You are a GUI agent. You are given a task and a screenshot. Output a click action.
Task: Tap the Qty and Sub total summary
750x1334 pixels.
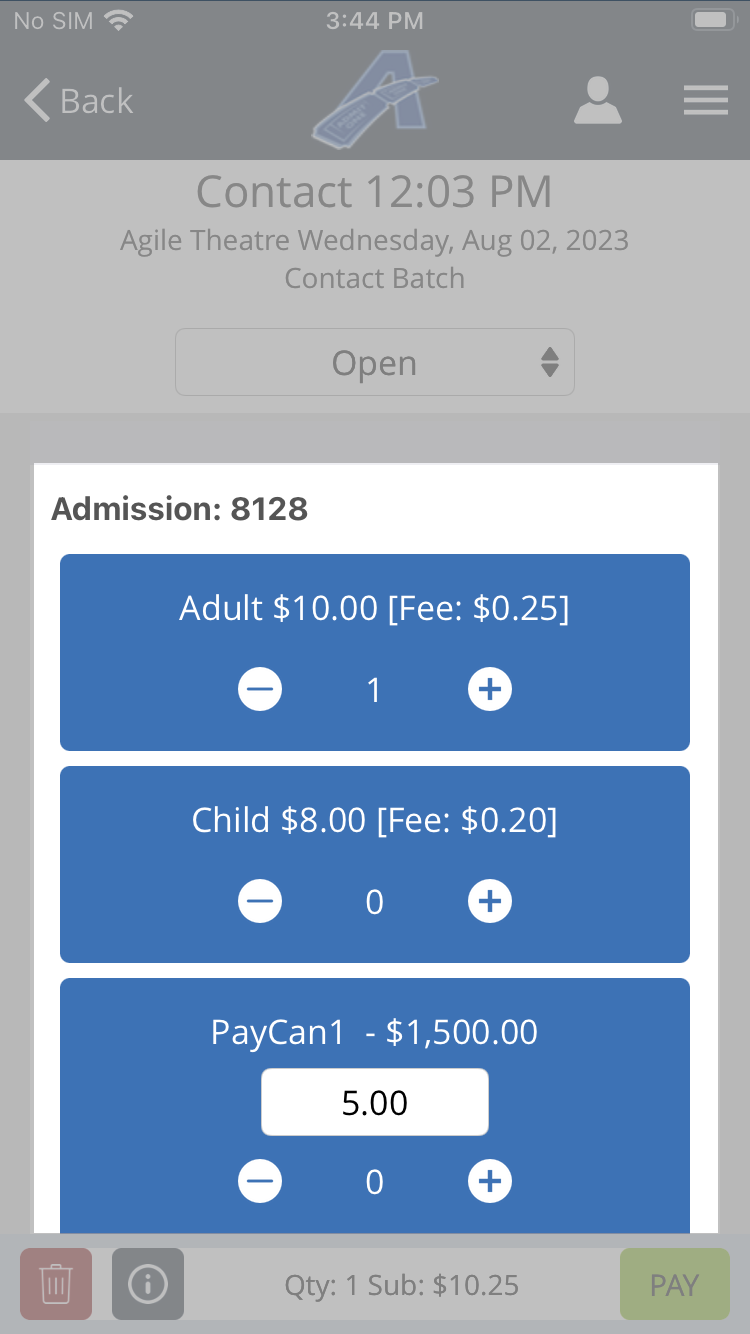pyautogui.click(x=402, y=1285)
